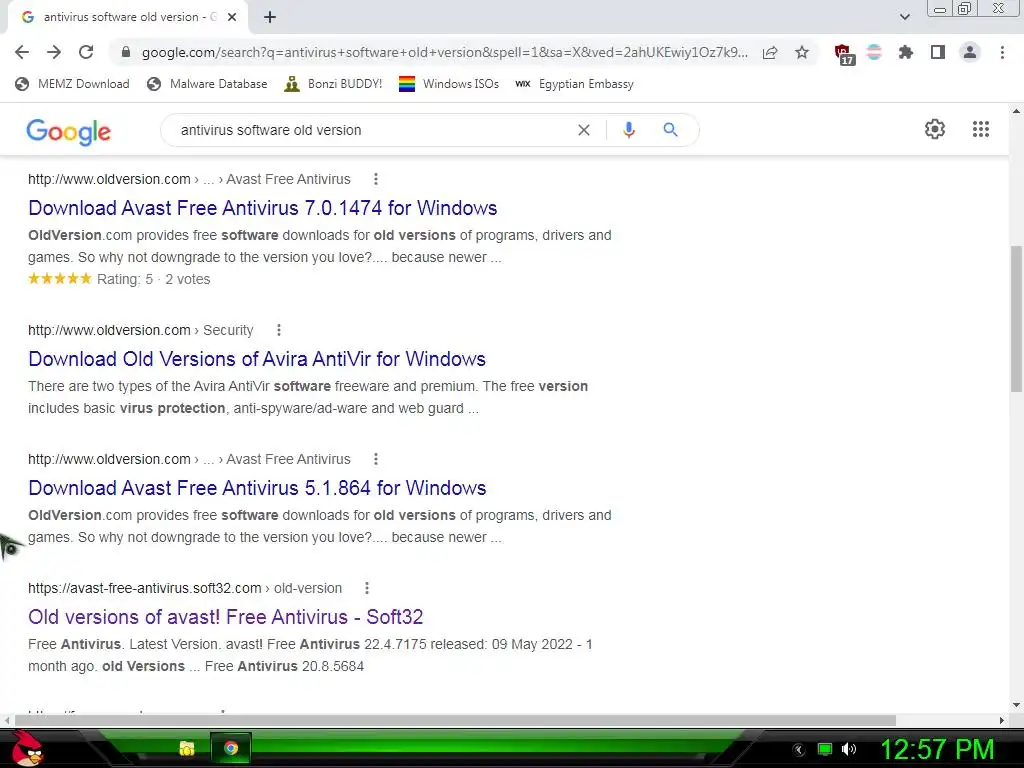Open options for the Avira AntiVir Security result

point(279,330)
